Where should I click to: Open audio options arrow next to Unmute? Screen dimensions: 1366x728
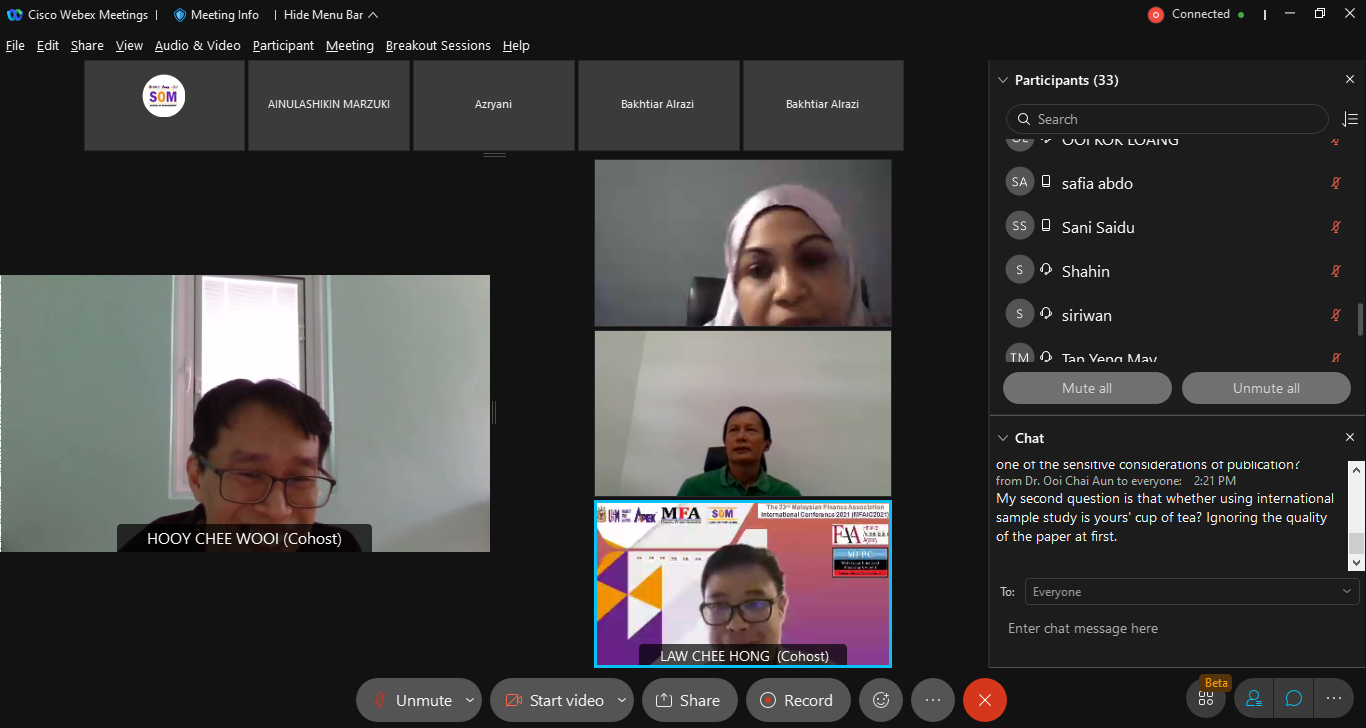click(x=470, y=700)
